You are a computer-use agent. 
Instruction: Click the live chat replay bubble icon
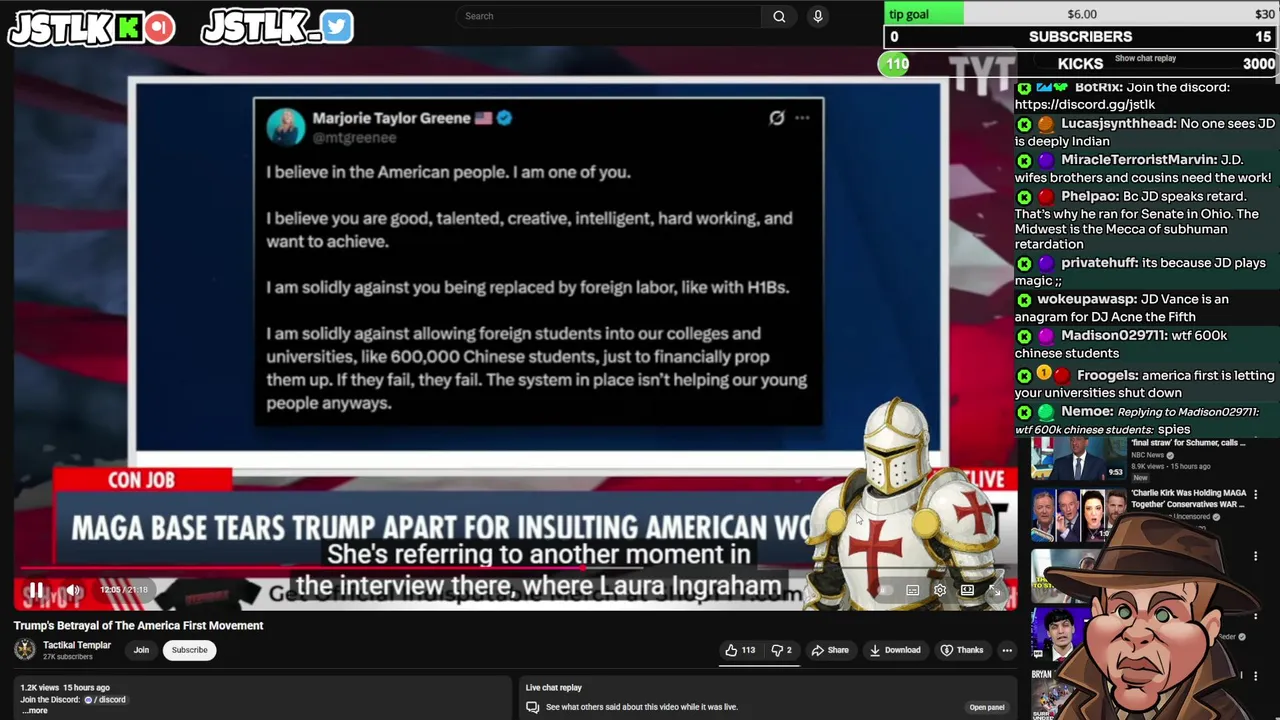click(x=533, y=707)
